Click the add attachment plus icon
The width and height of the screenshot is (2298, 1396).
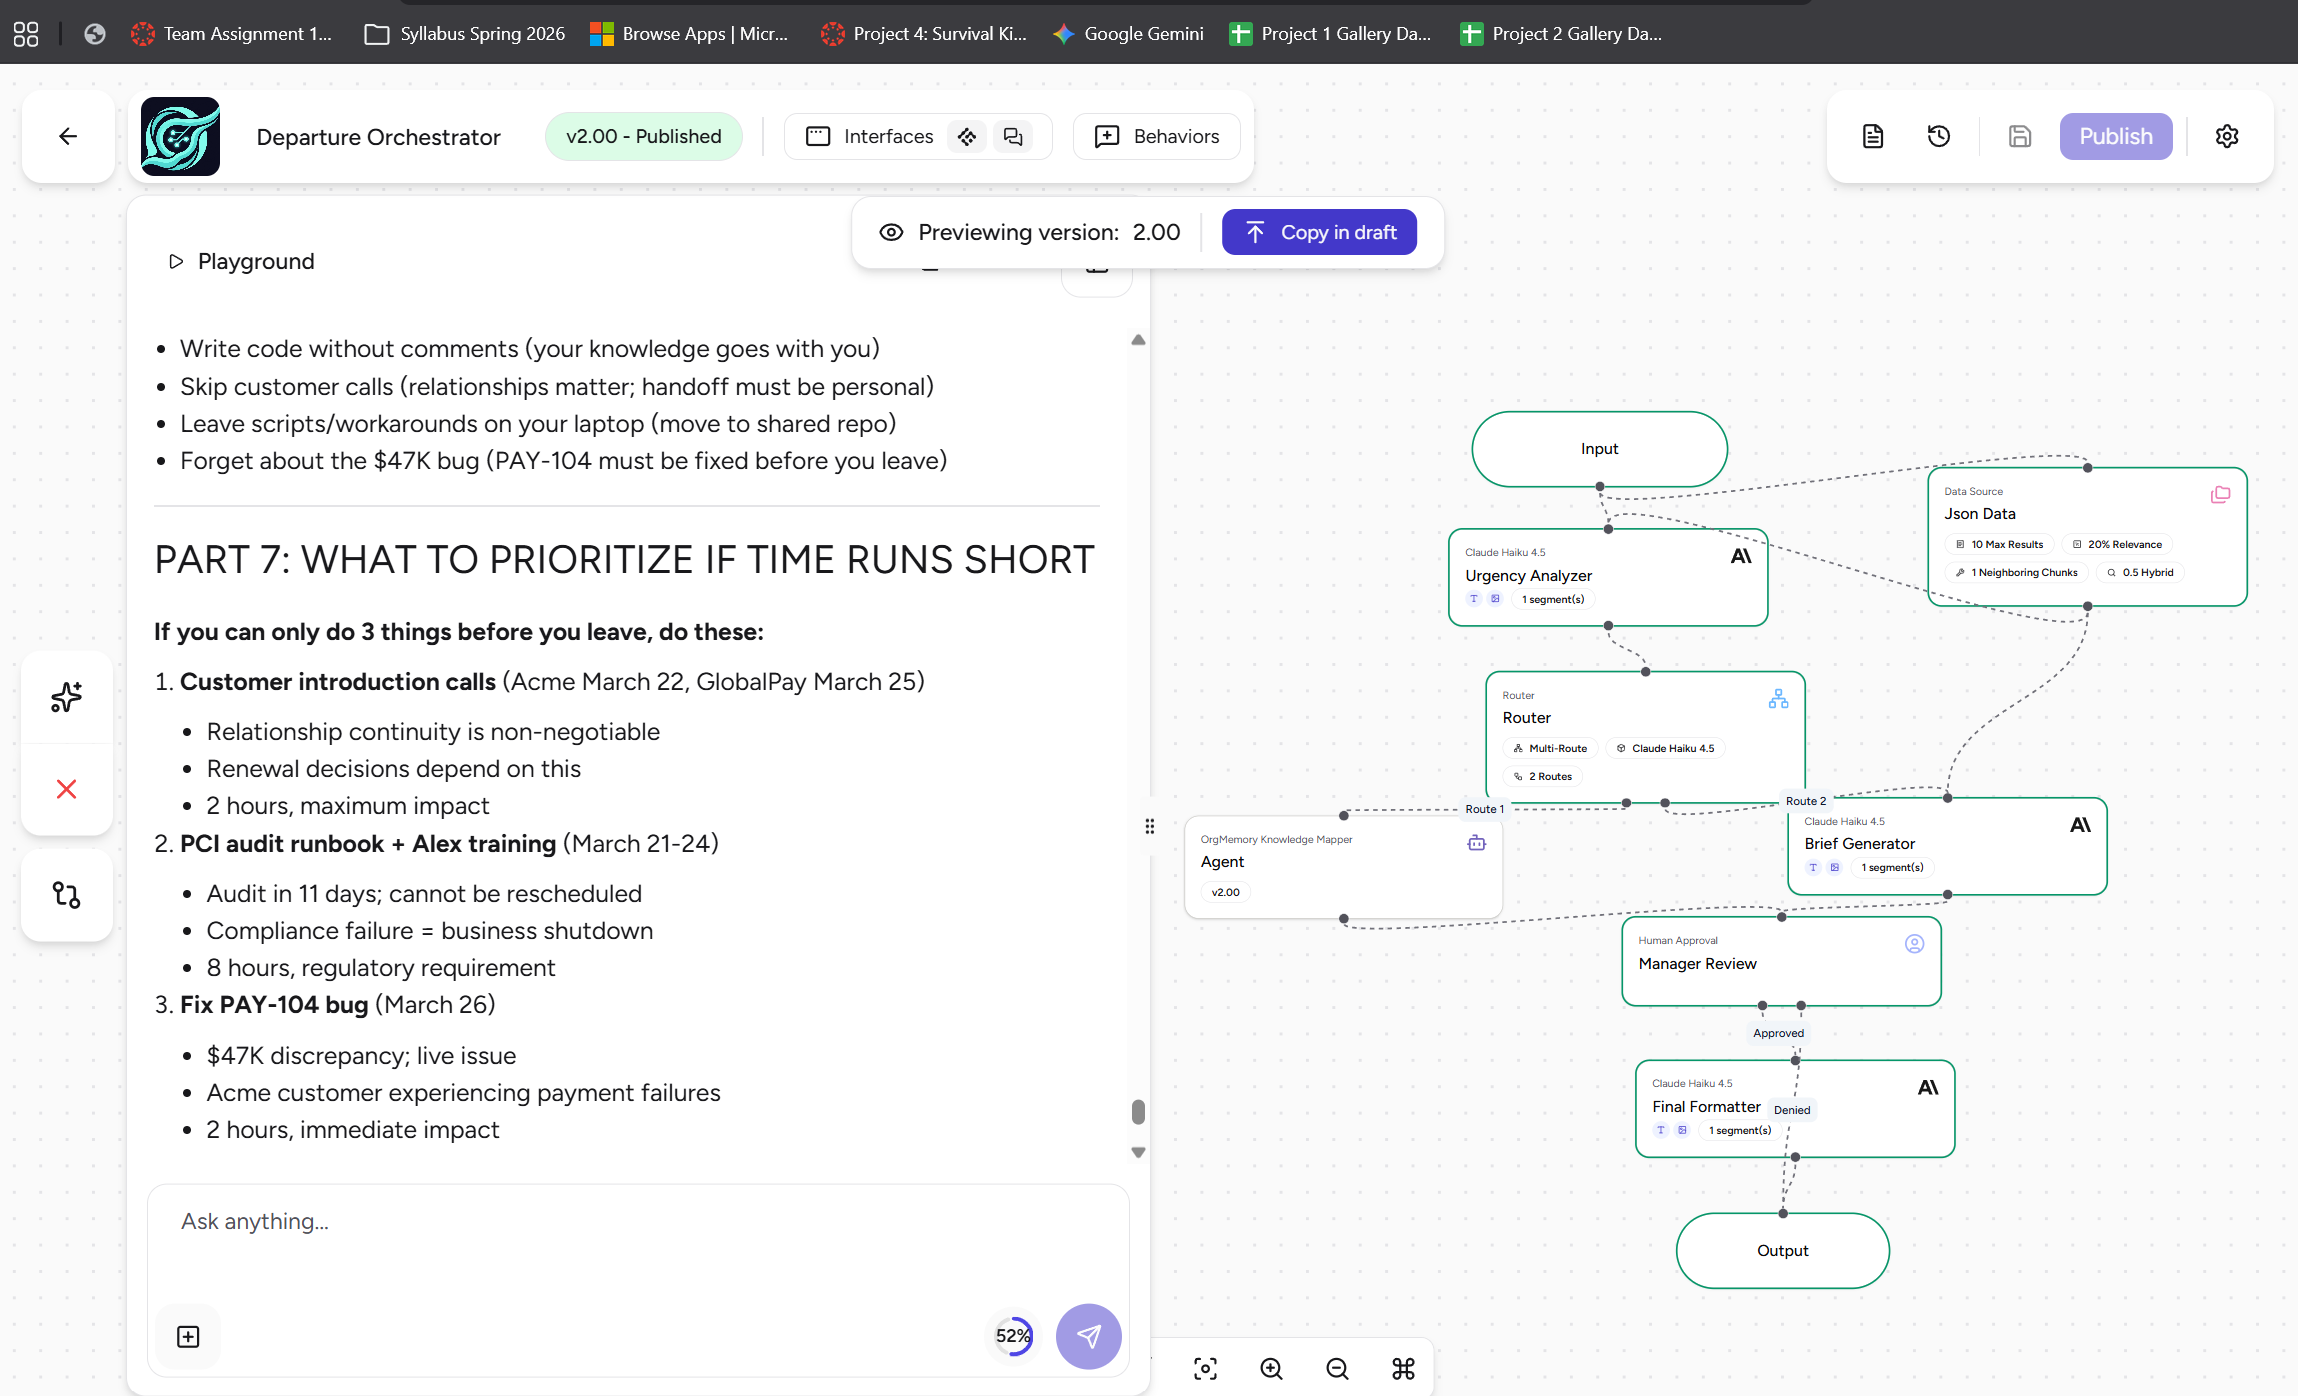[x=188, y=1336]
